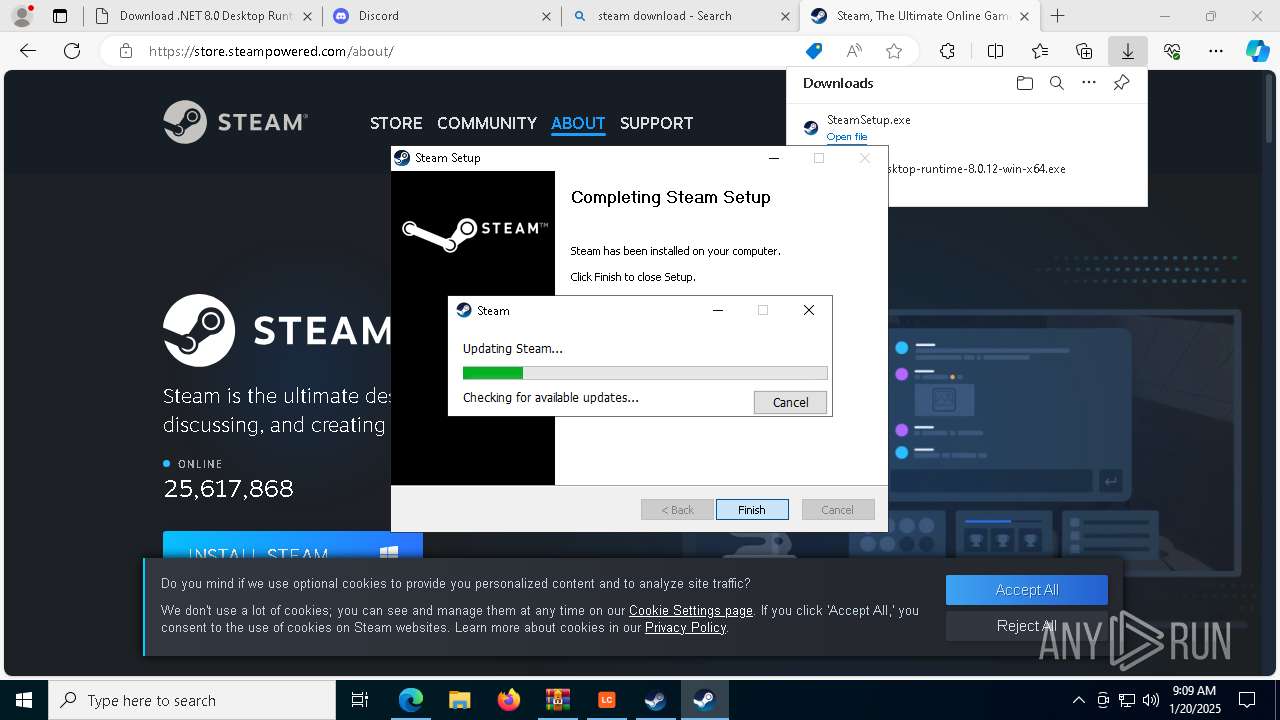View site information padlock icon
Viewport: 1280px width, 720px height.
[126, 51]
